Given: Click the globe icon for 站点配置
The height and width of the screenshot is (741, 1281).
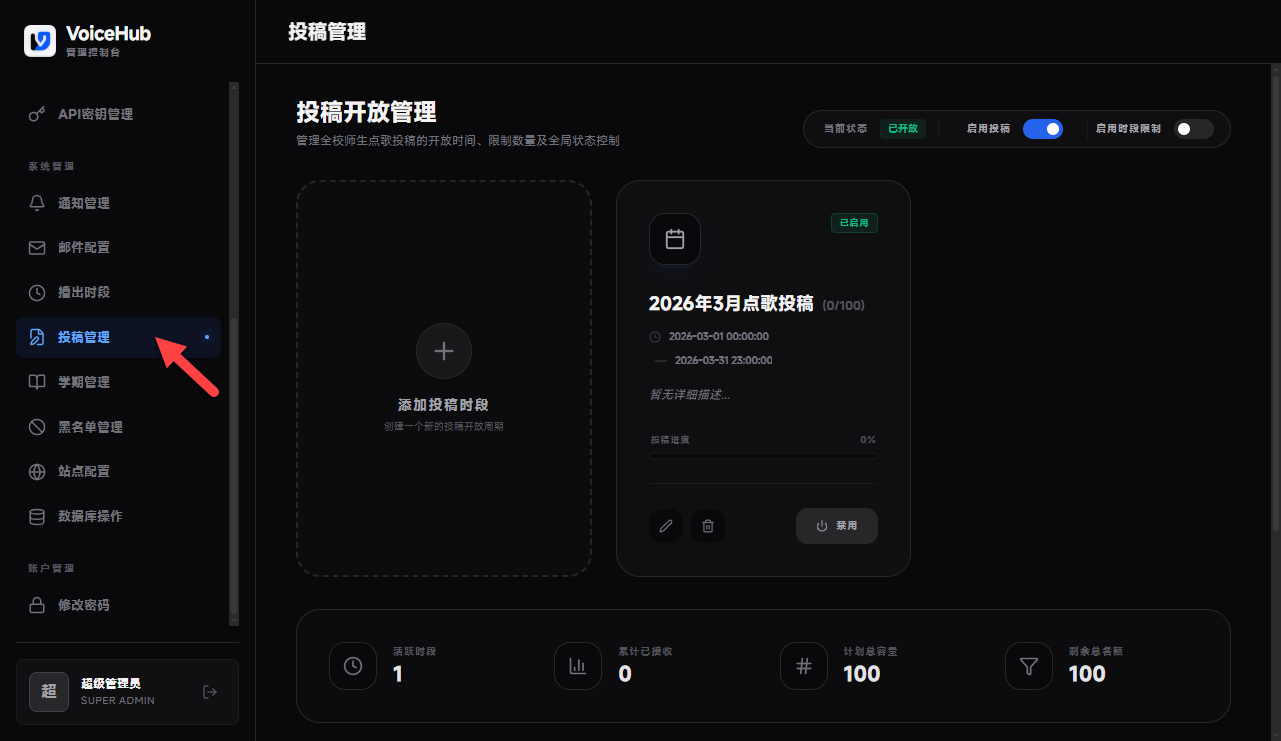Looking at the screenshot, I should 37,471.
